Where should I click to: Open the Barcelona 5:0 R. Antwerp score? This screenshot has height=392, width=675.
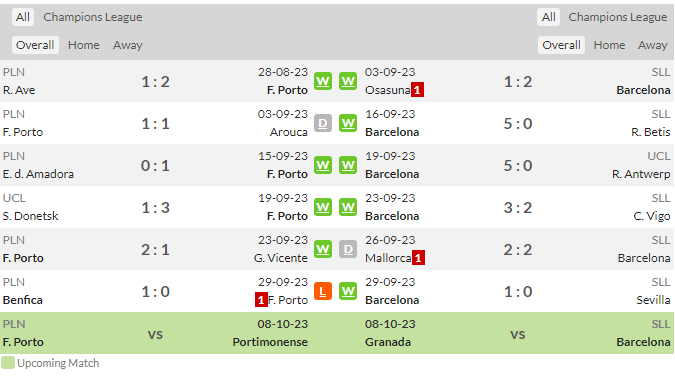[x=518, y=166]
